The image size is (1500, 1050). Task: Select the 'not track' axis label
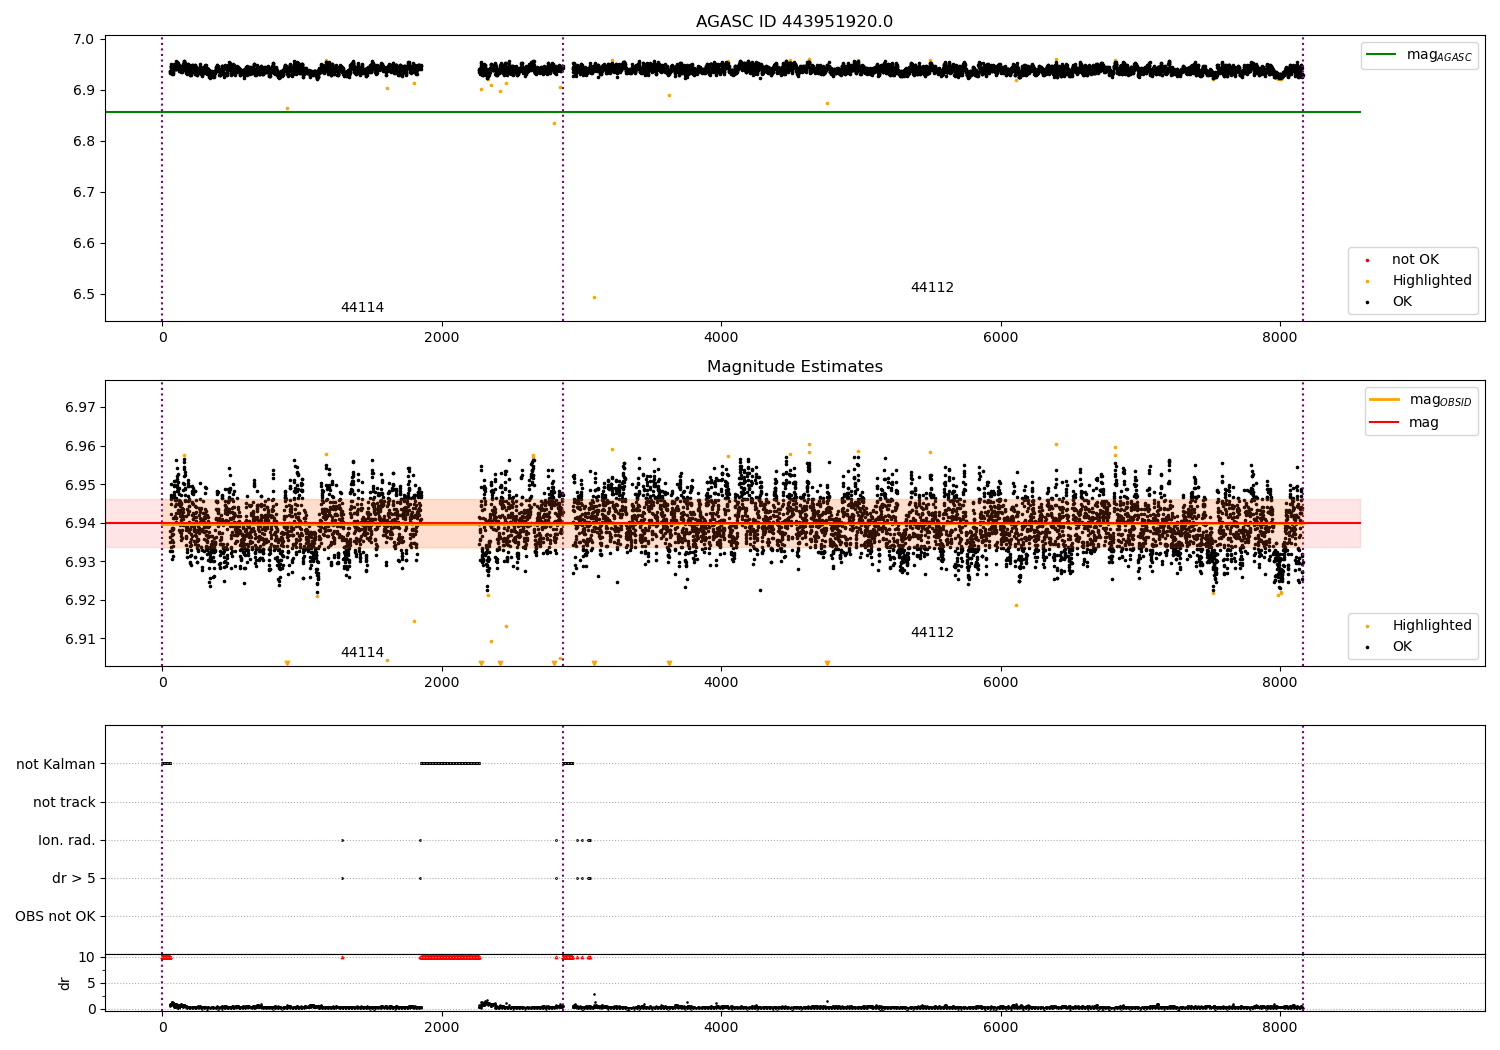(x=64, y=802)
